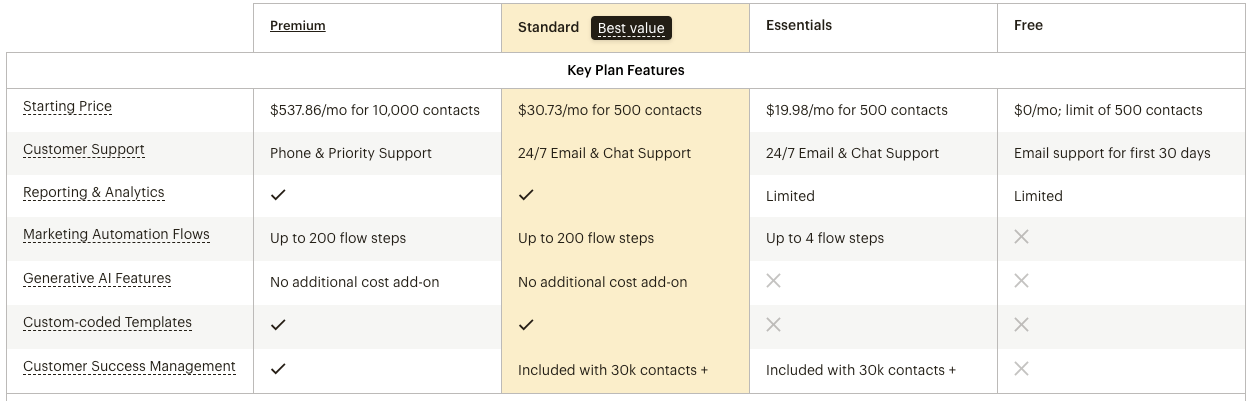Viewport: 1250px width, 401px height.
Task: Click Premium checkmark for Custom-coded Templates
Action: click(x=278, y=325)
